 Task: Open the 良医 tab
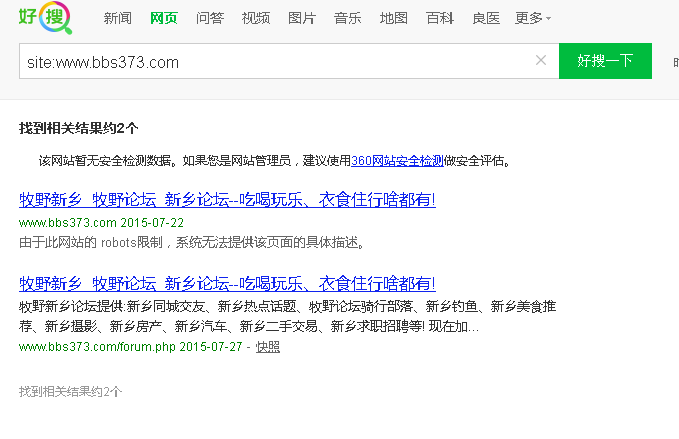[485, 18]
